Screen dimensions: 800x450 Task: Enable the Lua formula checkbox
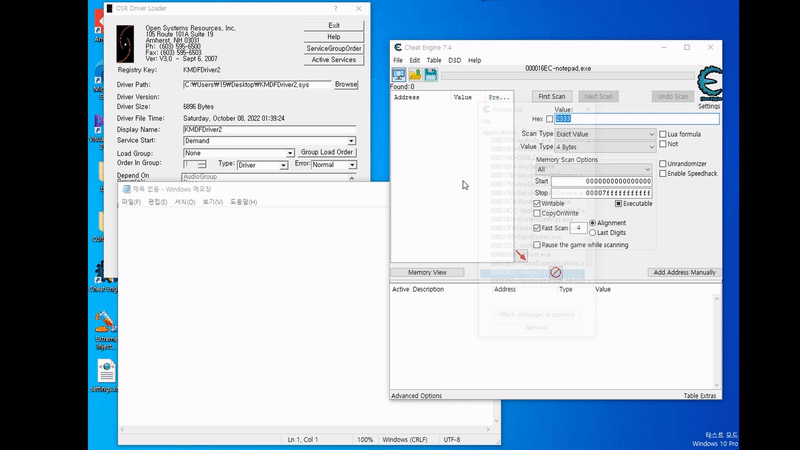point(662,134)
